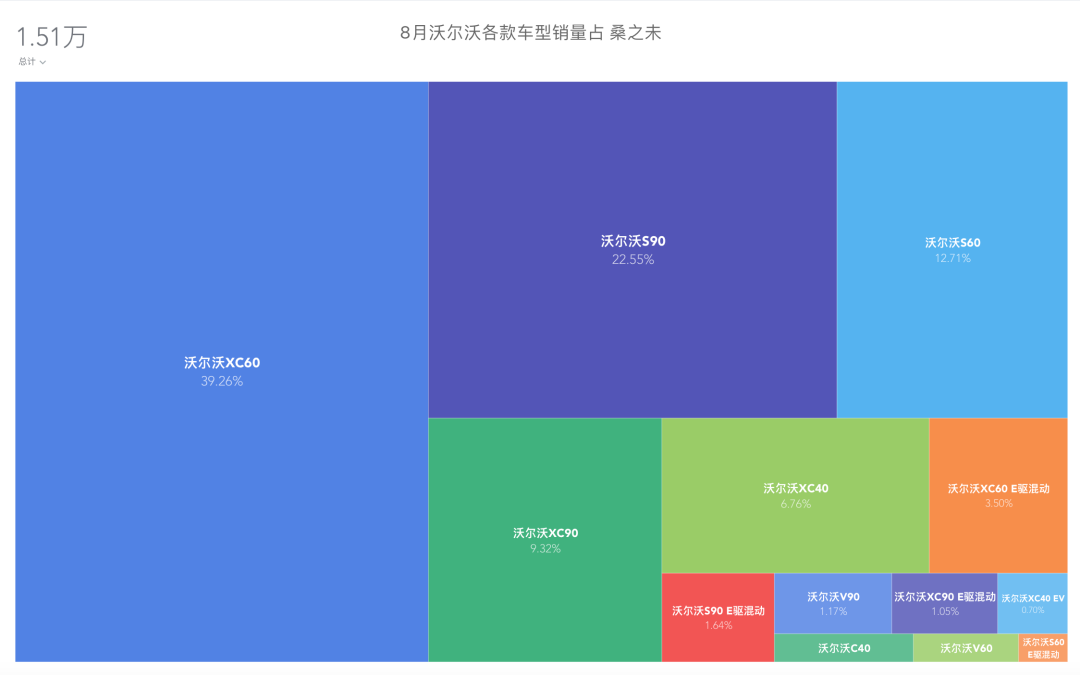1080x675 pixels.
Task: Click the 9.32% percentage label
Action: pyautogui.click(x=545, y=549)
